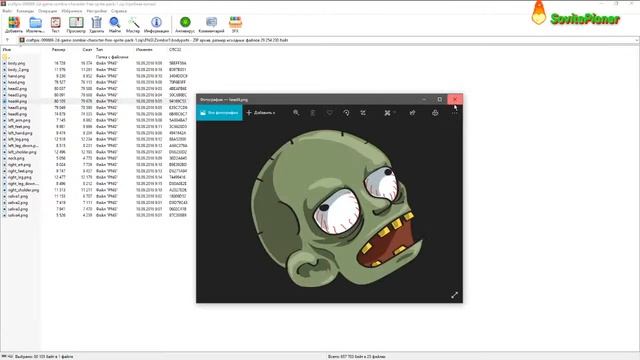Sort by the Размер column header

coord(58,49)
